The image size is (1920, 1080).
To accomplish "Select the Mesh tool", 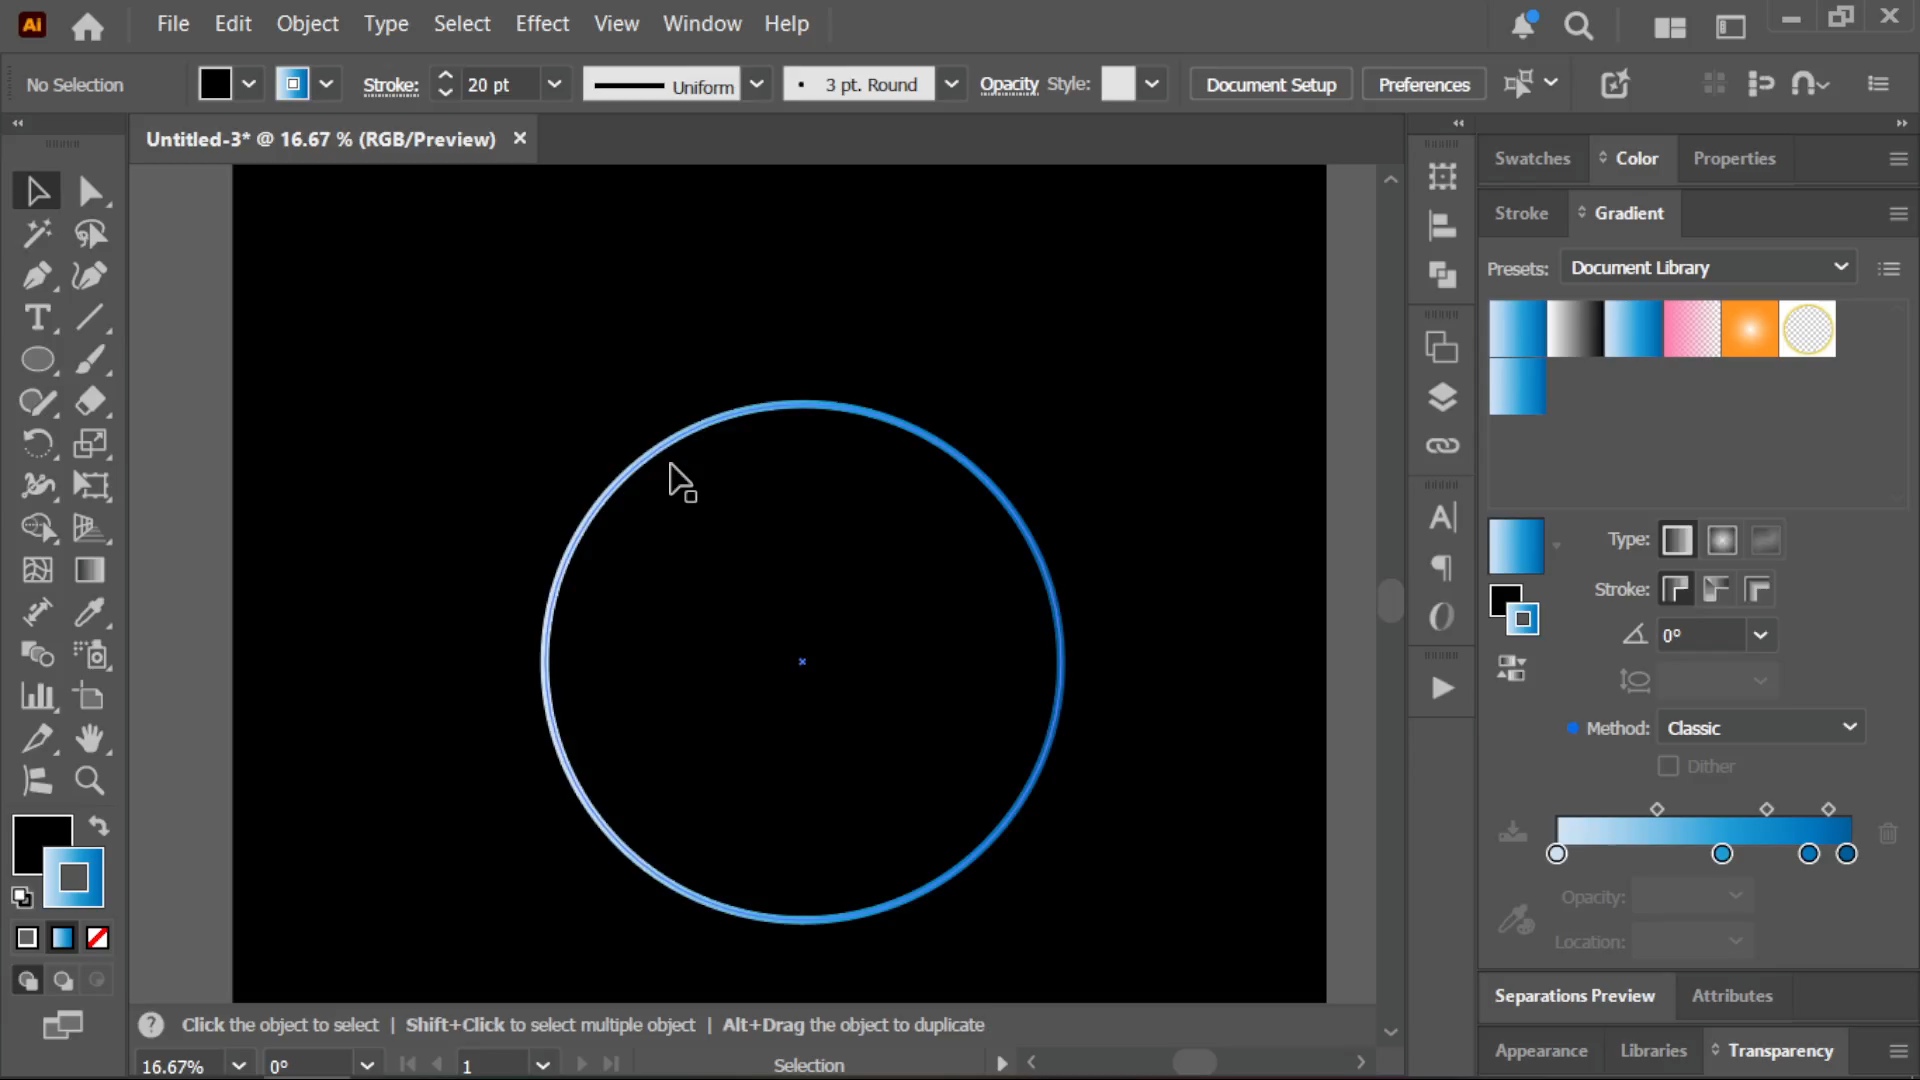I will [37, 570].
